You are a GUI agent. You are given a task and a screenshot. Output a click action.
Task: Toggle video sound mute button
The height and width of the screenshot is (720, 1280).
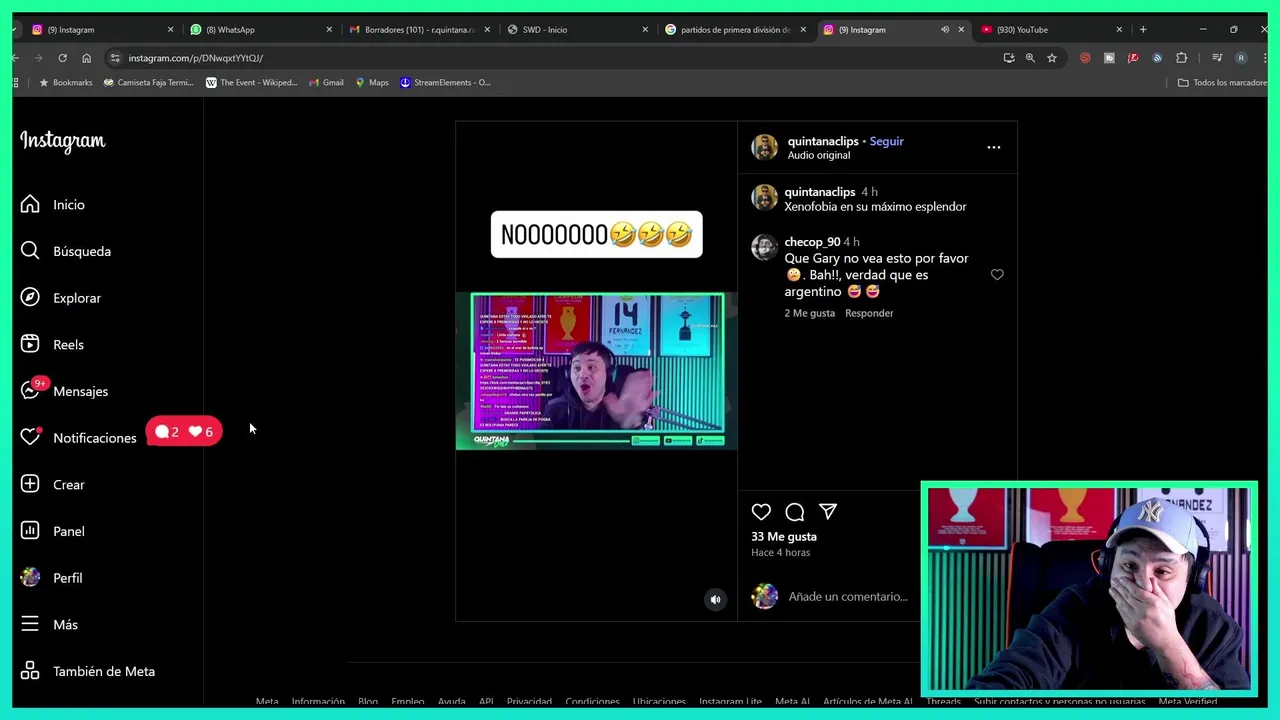pyautogui.click(x=715, y=599)
